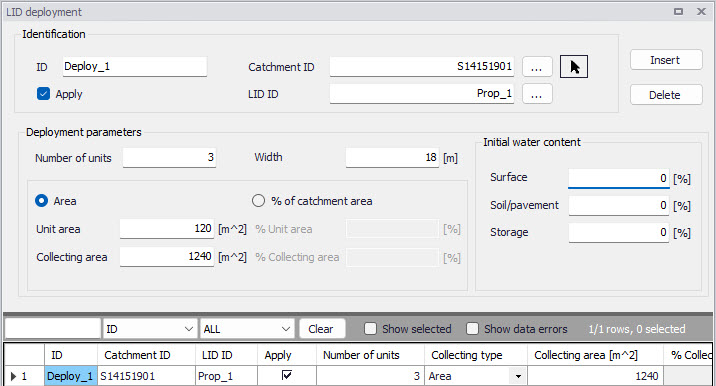Viewport: 716px width, 386px height.
Task: Click the Unit area field showing 120
Action: coord(167,229)
